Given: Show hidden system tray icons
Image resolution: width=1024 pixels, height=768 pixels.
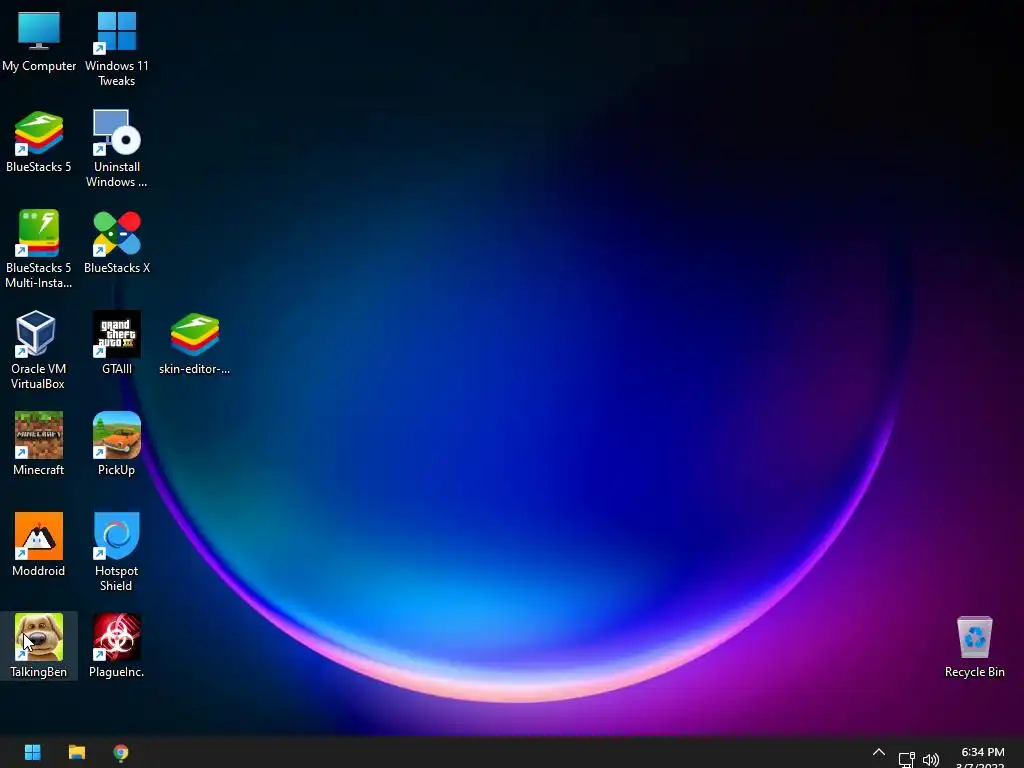Looking at the screenshot, I should click(879, 753).
